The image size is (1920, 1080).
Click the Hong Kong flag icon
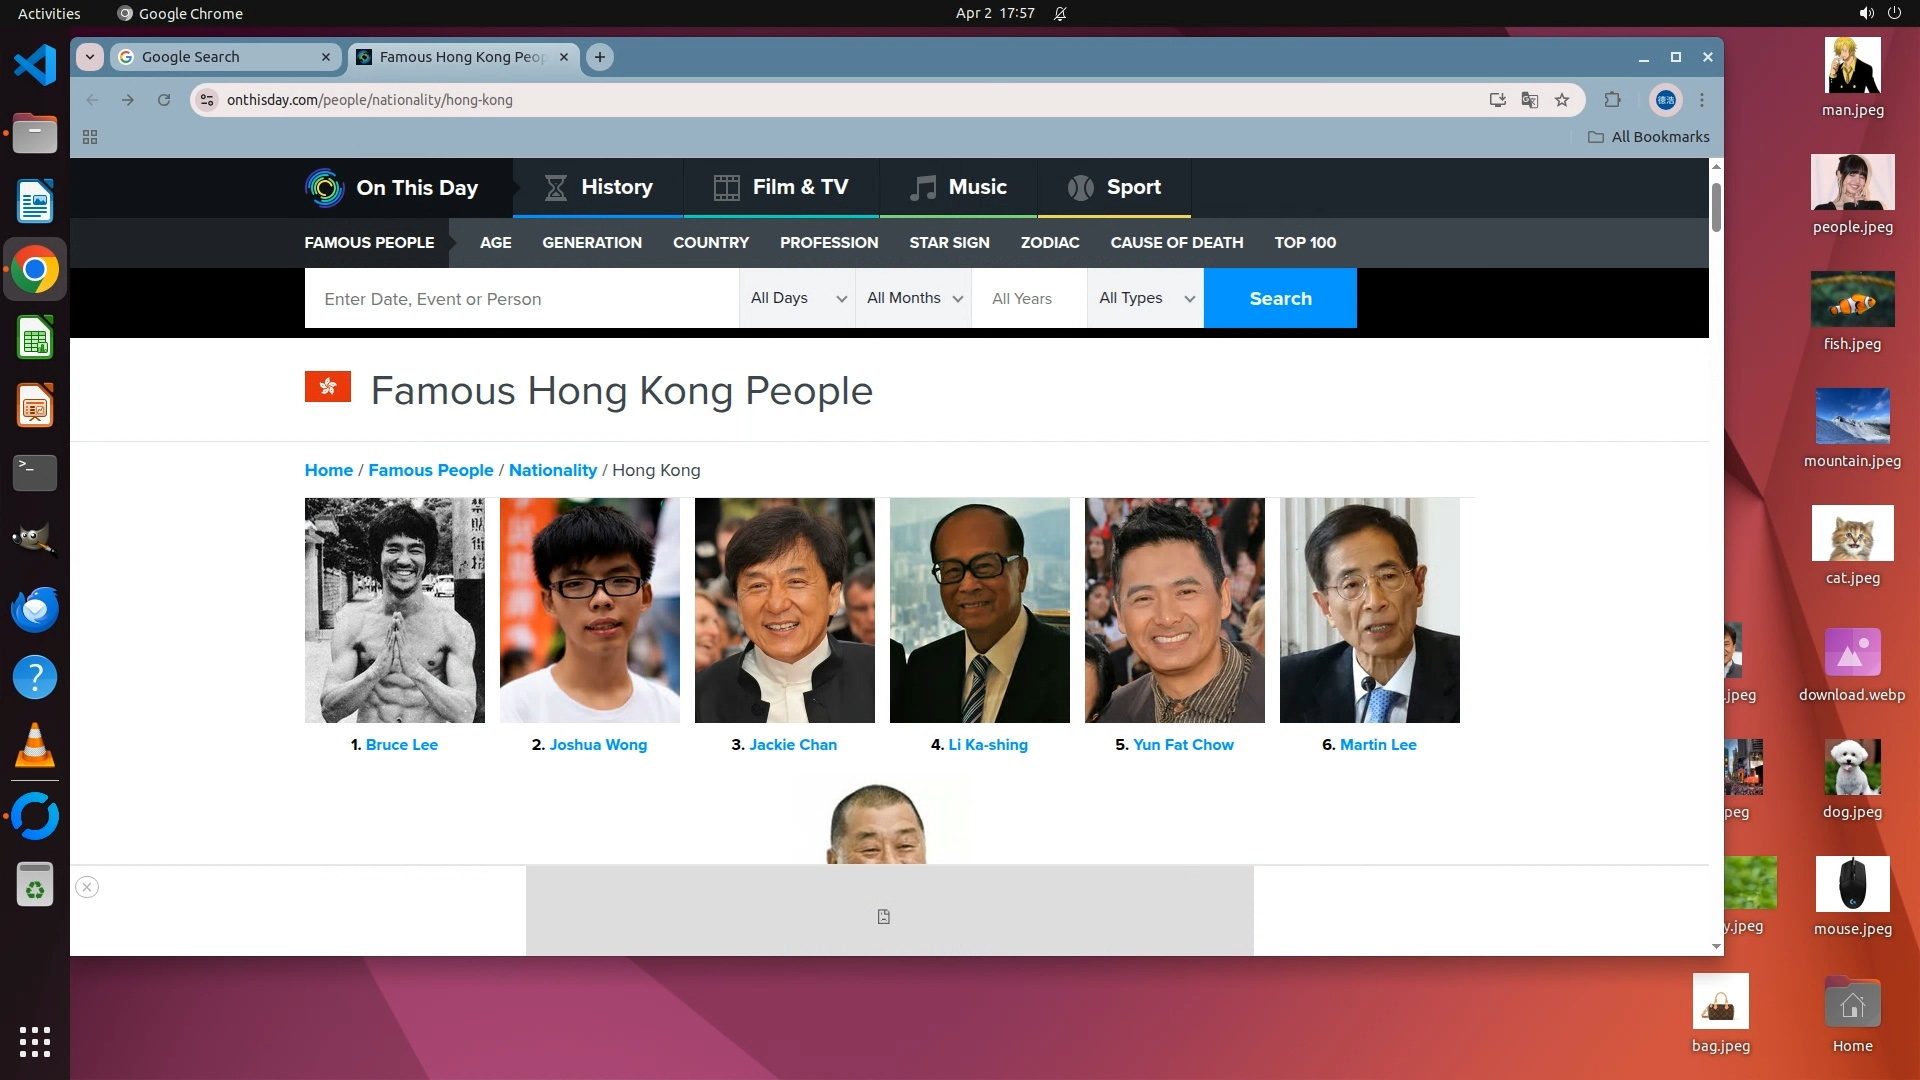(x=327, y=387)
